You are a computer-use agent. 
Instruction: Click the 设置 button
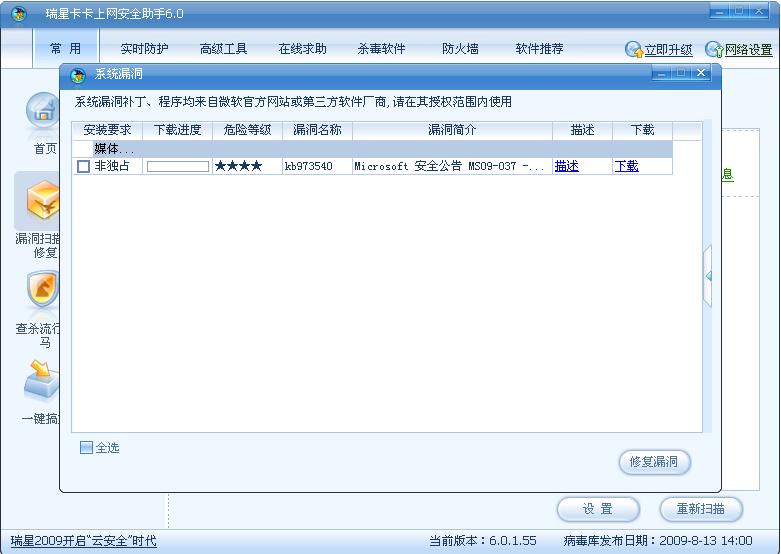pos(598,509)
